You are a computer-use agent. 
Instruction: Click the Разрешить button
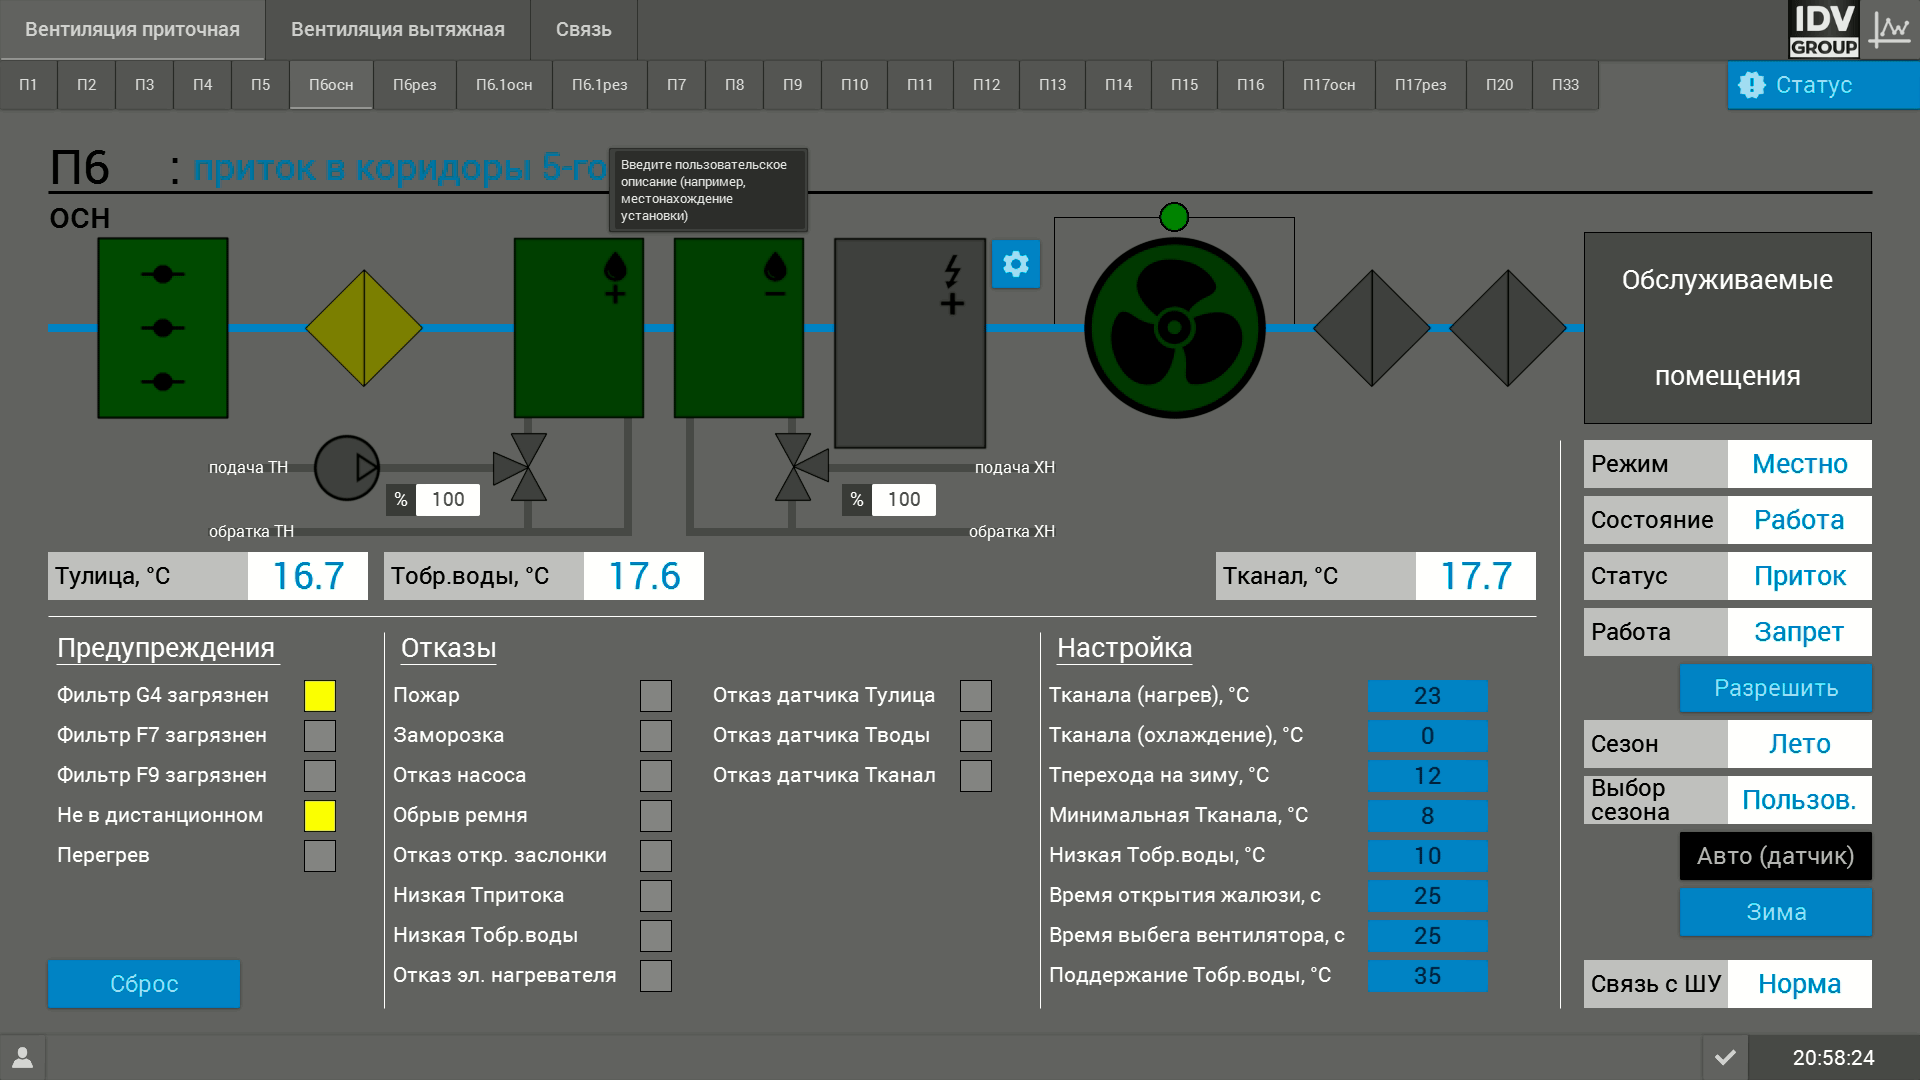(x=1776, y=688)
